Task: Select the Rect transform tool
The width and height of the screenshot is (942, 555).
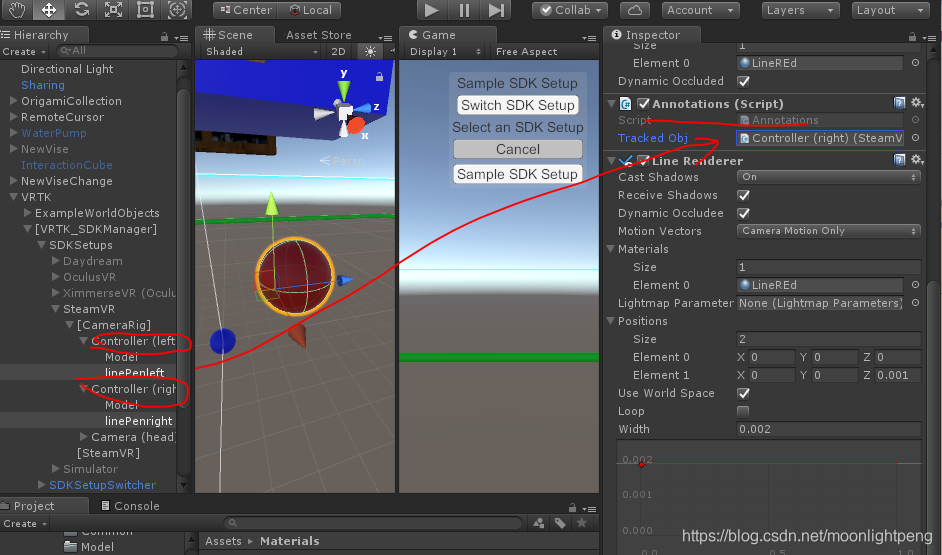Action: 145,10
